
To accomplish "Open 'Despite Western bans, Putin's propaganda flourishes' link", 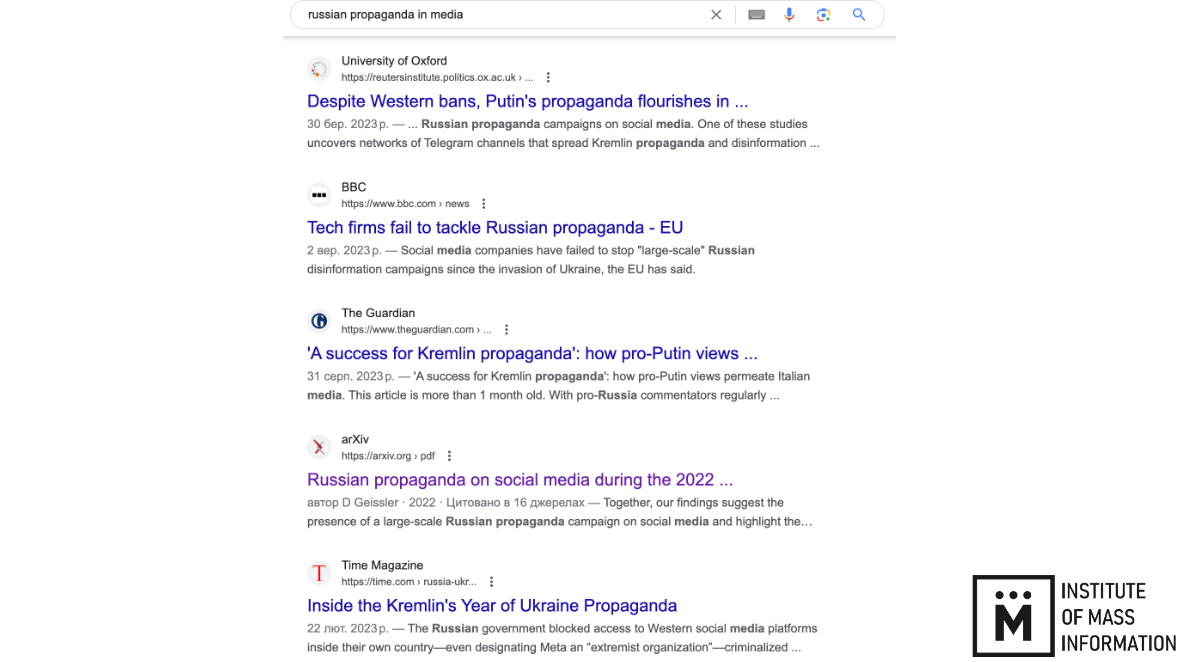I will coord(527,101).
